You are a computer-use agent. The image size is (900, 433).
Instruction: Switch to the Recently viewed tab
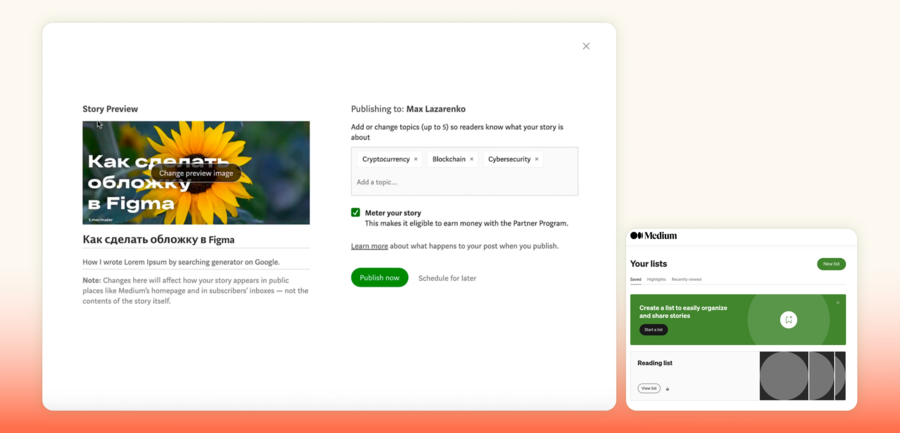coord(686,279)
